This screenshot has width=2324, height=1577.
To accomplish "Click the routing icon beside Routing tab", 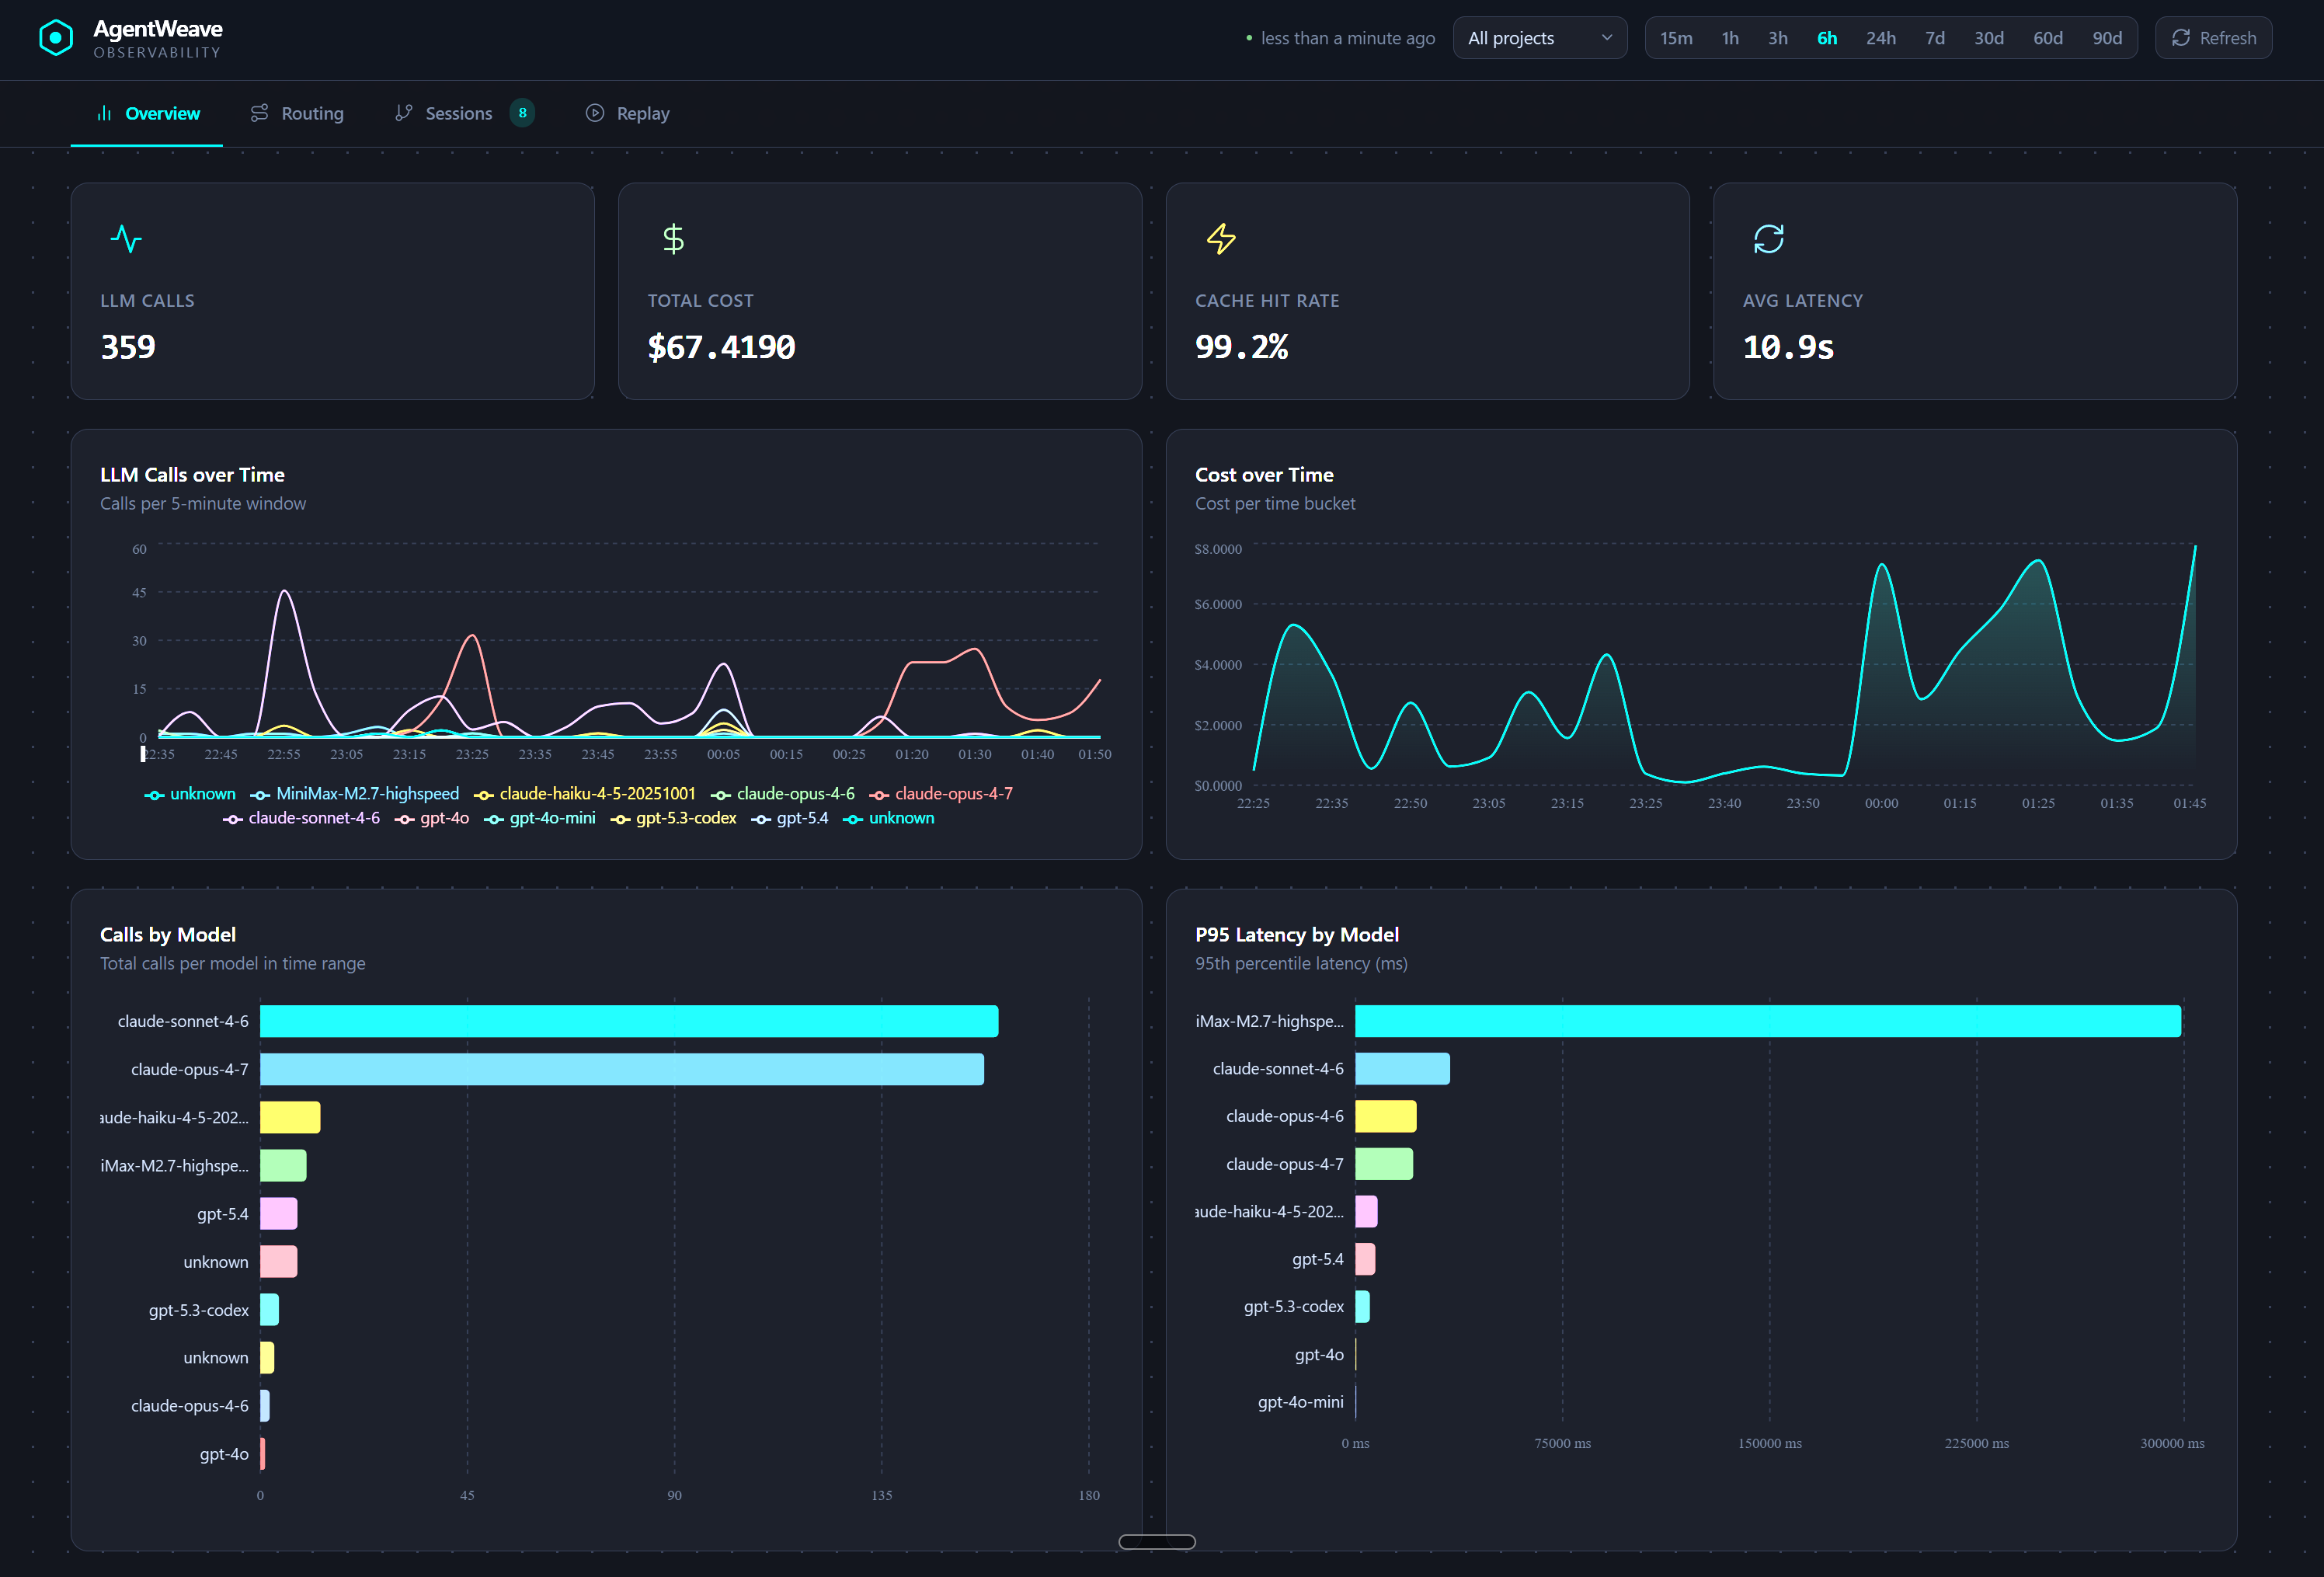I will click(x=259, y=113).
